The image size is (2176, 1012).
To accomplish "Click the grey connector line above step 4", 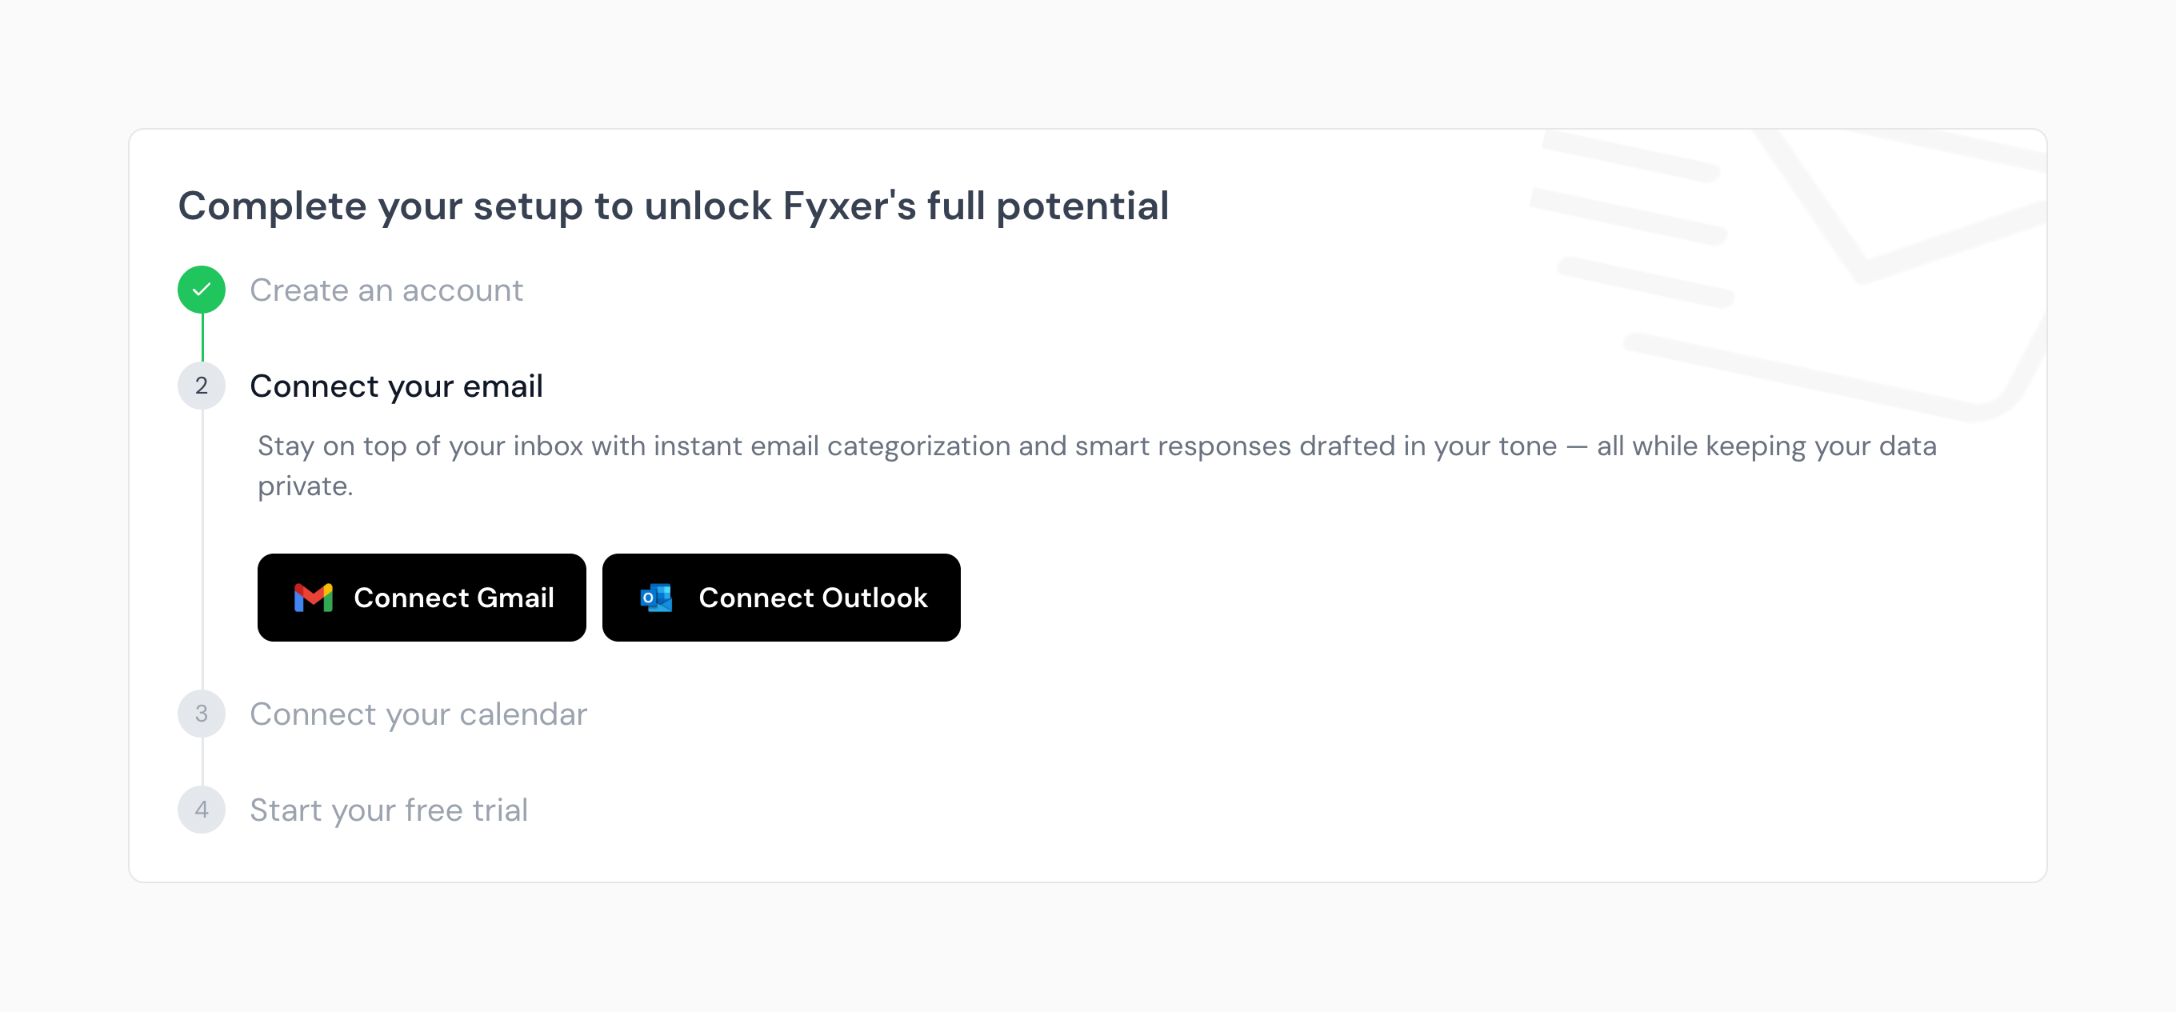I will [202, 762].
